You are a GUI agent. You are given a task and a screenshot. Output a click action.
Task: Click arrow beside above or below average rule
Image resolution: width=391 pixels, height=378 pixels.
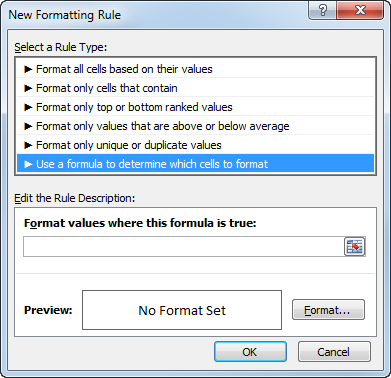click(x=28, y=126)
